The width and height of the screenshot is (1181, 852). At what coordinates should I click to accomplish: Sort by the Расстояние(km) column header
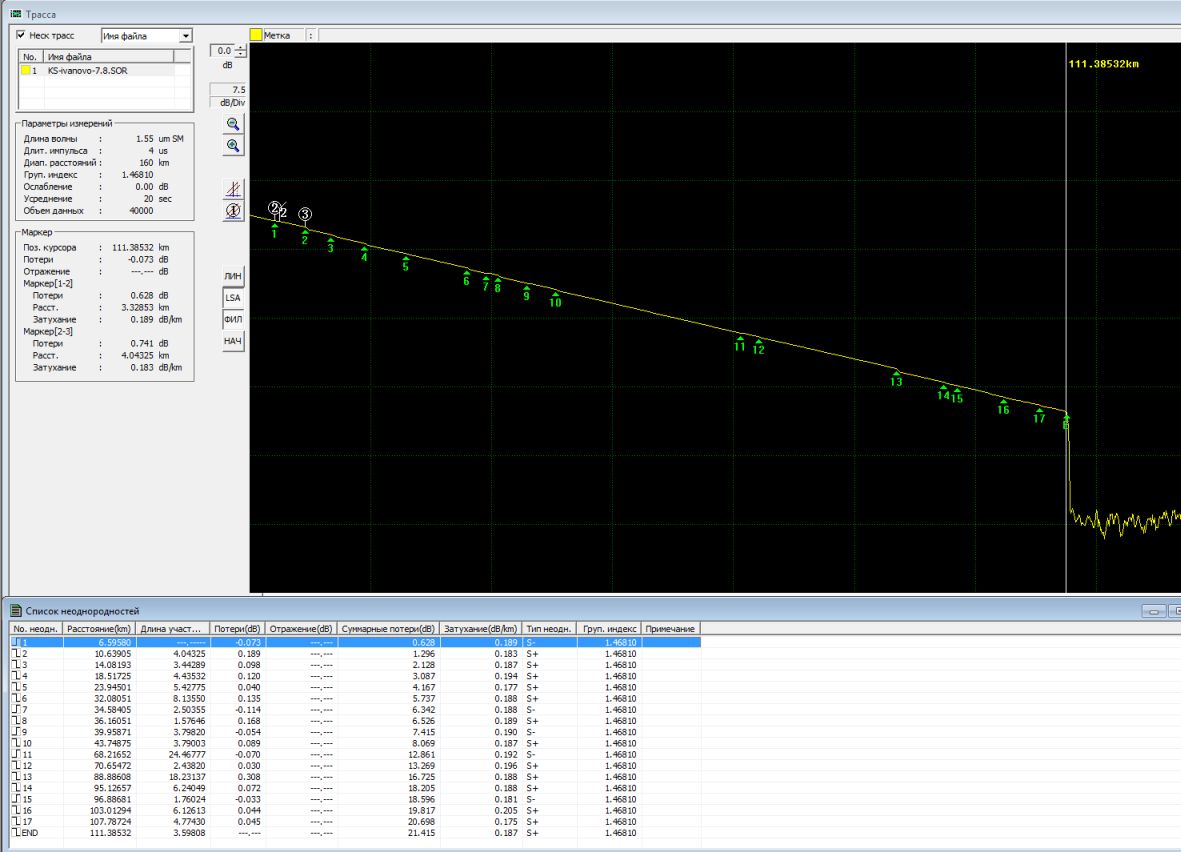pos(99,628)
